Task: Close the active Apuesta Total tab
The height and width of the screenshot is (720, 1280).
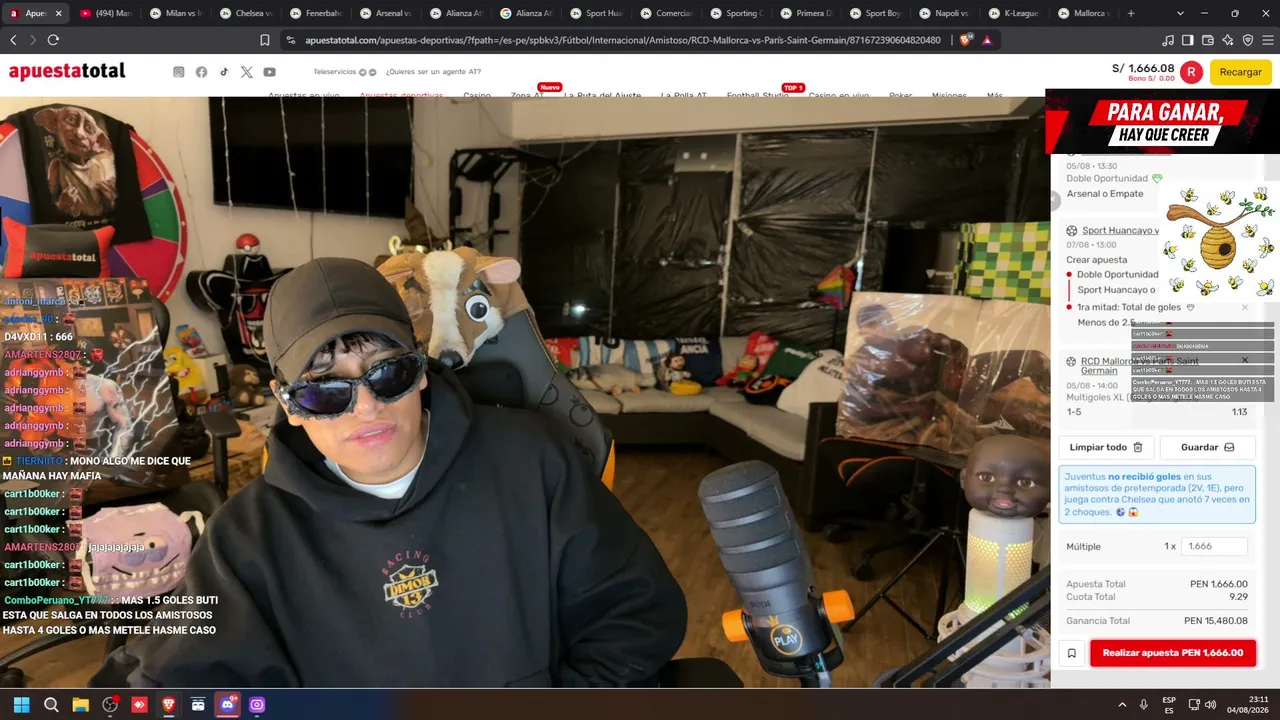Action: tap(59, 13)
